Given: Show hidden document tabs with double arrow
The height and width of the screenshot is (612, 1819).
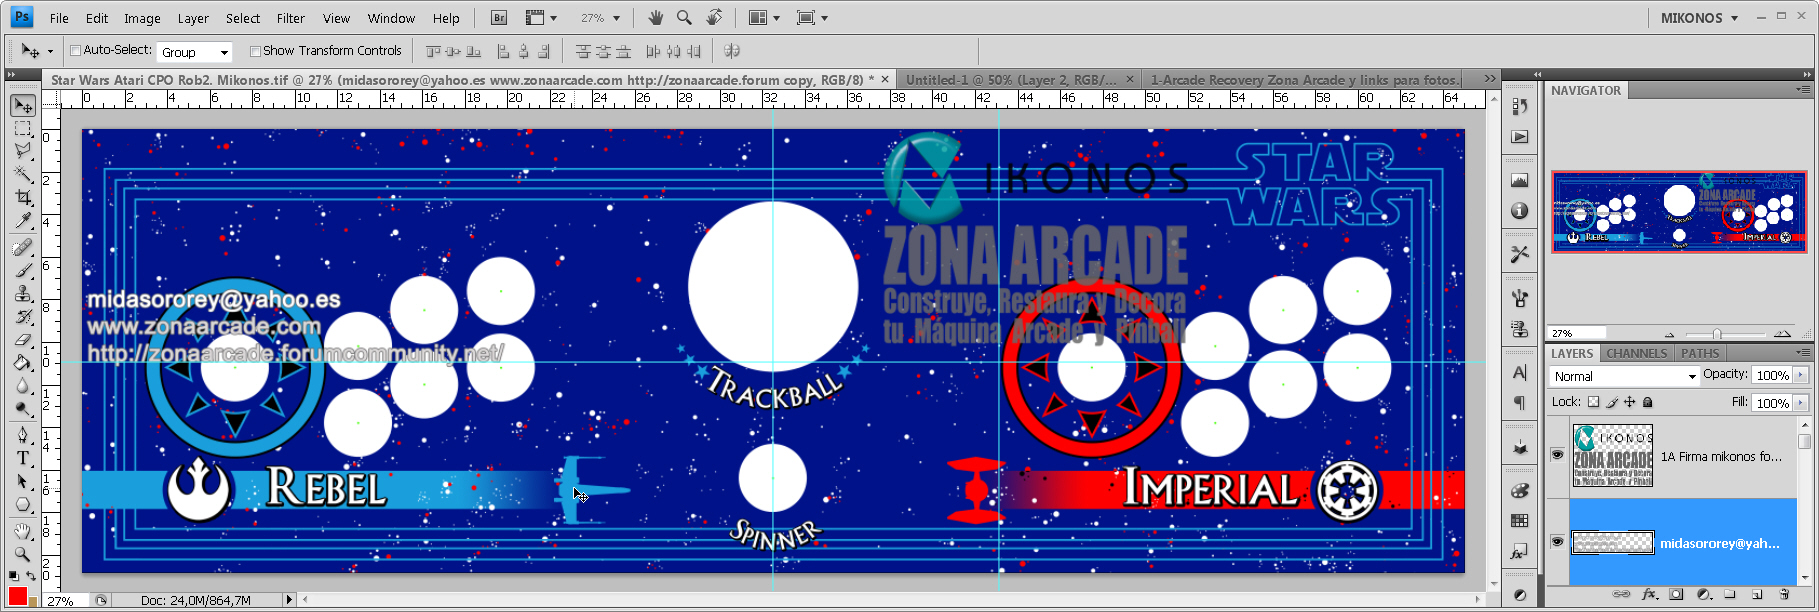Looking at the screenshot, I should (1489, 79).
